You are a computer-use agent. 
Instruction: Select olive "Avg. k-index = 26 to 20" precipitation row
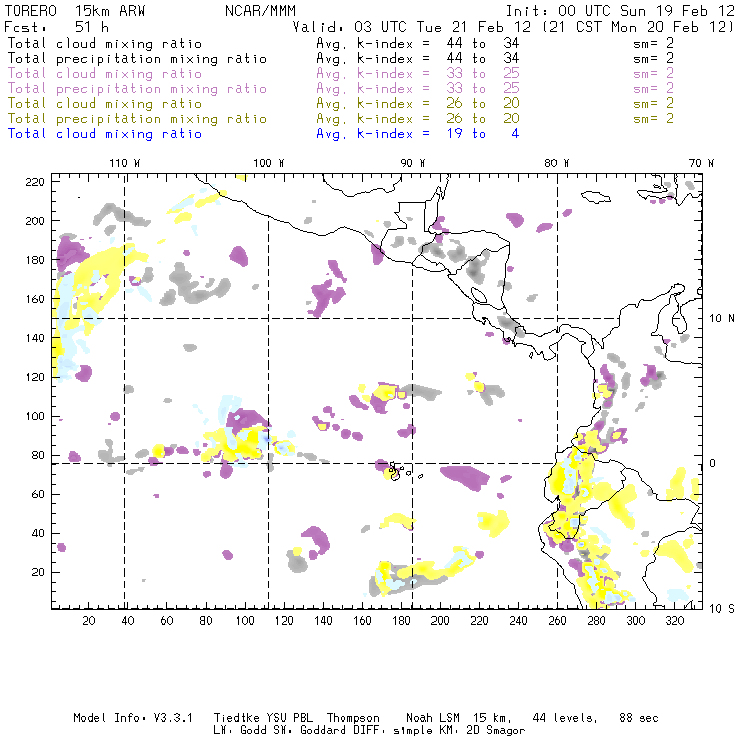click(x=418, y=119)
